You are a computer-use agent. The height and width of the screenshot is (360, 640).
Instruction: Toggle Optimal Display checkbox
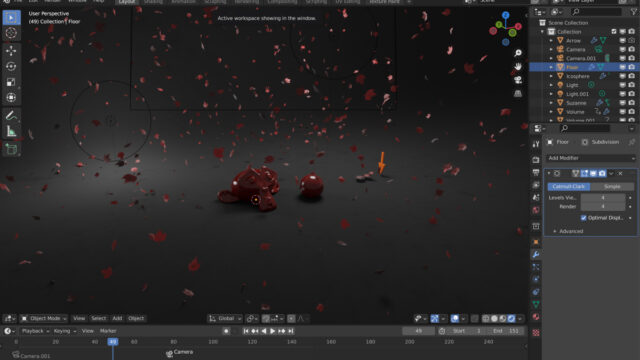[583, 218]
